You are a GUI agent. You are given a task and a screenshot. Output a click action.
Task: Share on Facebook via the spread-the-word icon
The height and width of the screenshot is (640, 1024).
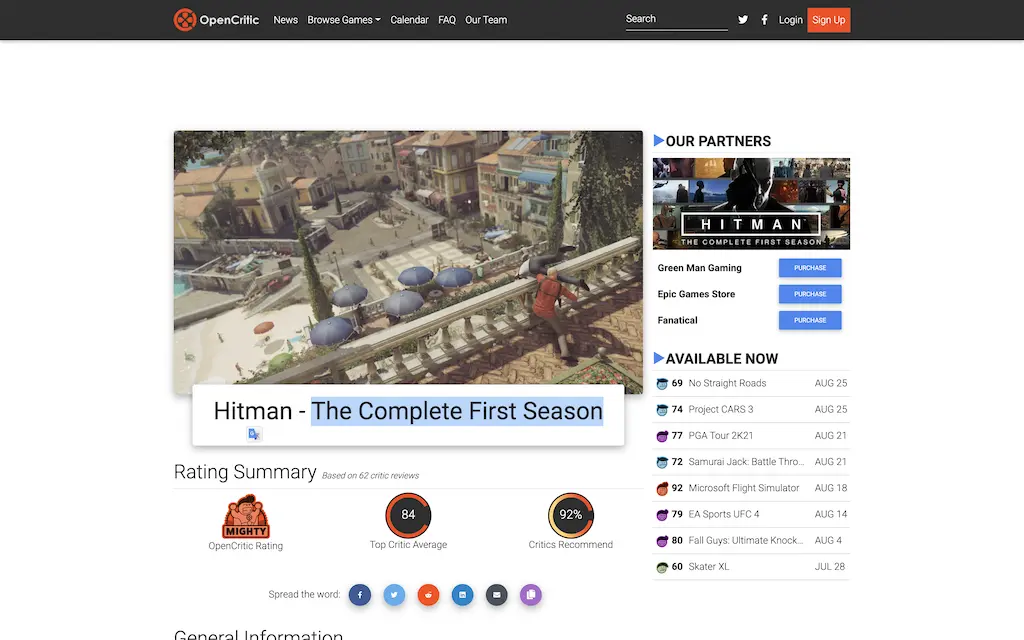click(x=360, y=595)
